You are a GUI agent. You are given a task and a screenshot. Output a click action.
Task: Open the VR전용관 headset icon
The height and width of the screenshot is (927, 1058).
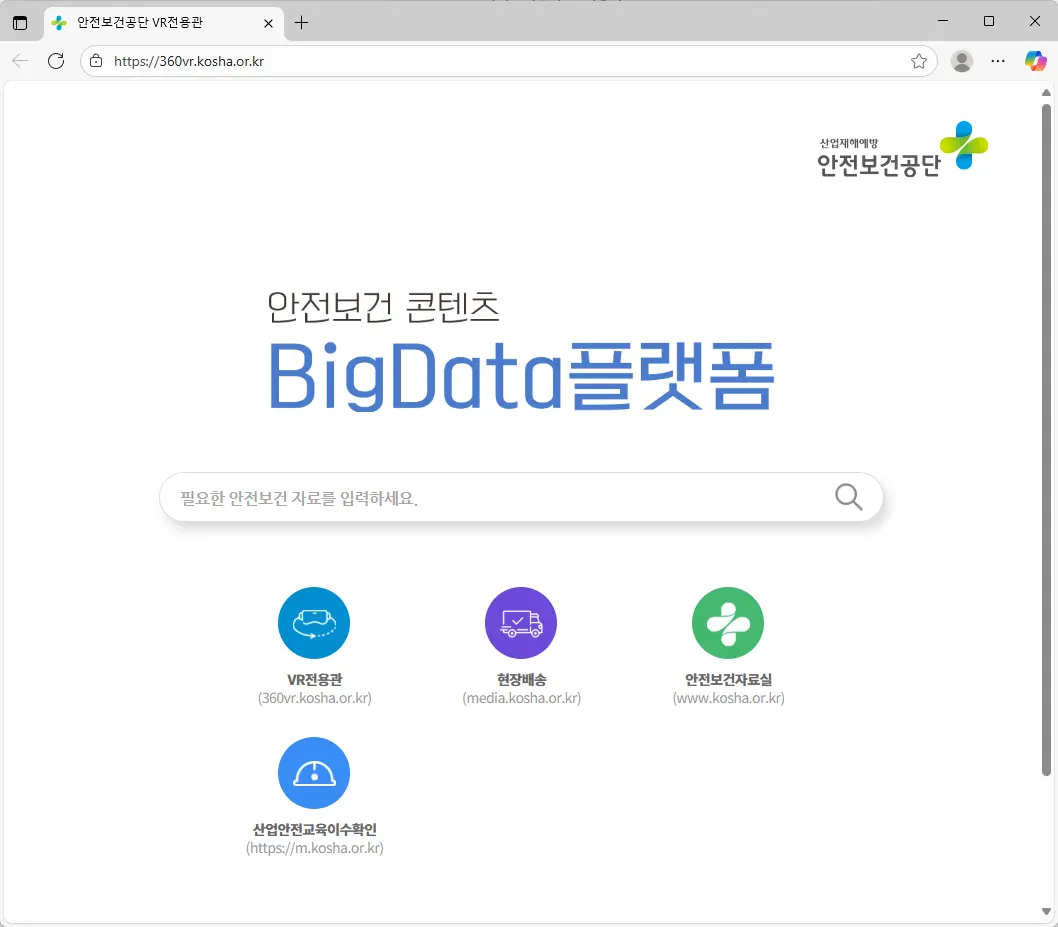(313, 623)
